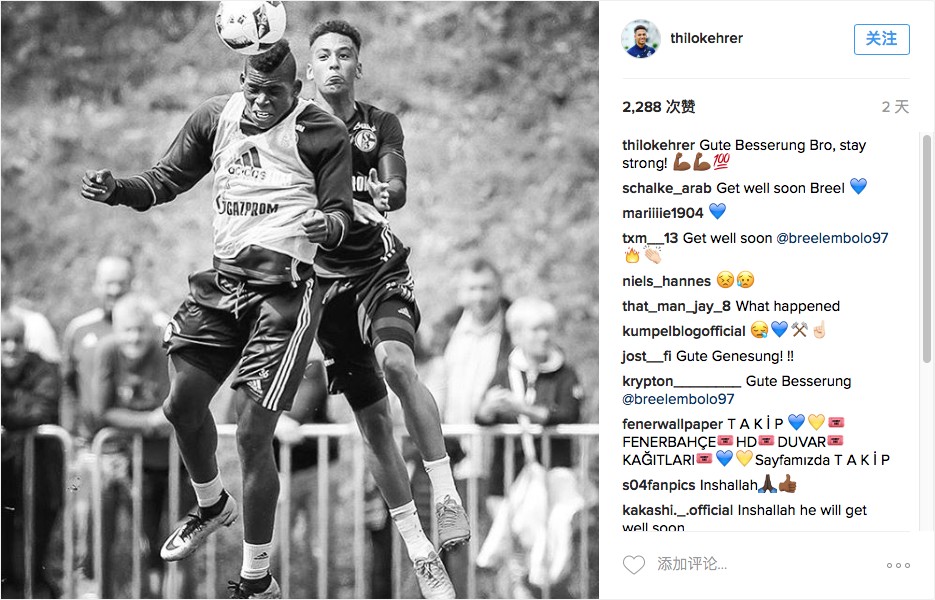Click the comments panel scrollbar
Viewport: 935px width, 600px height.
[x=927, y=249]
